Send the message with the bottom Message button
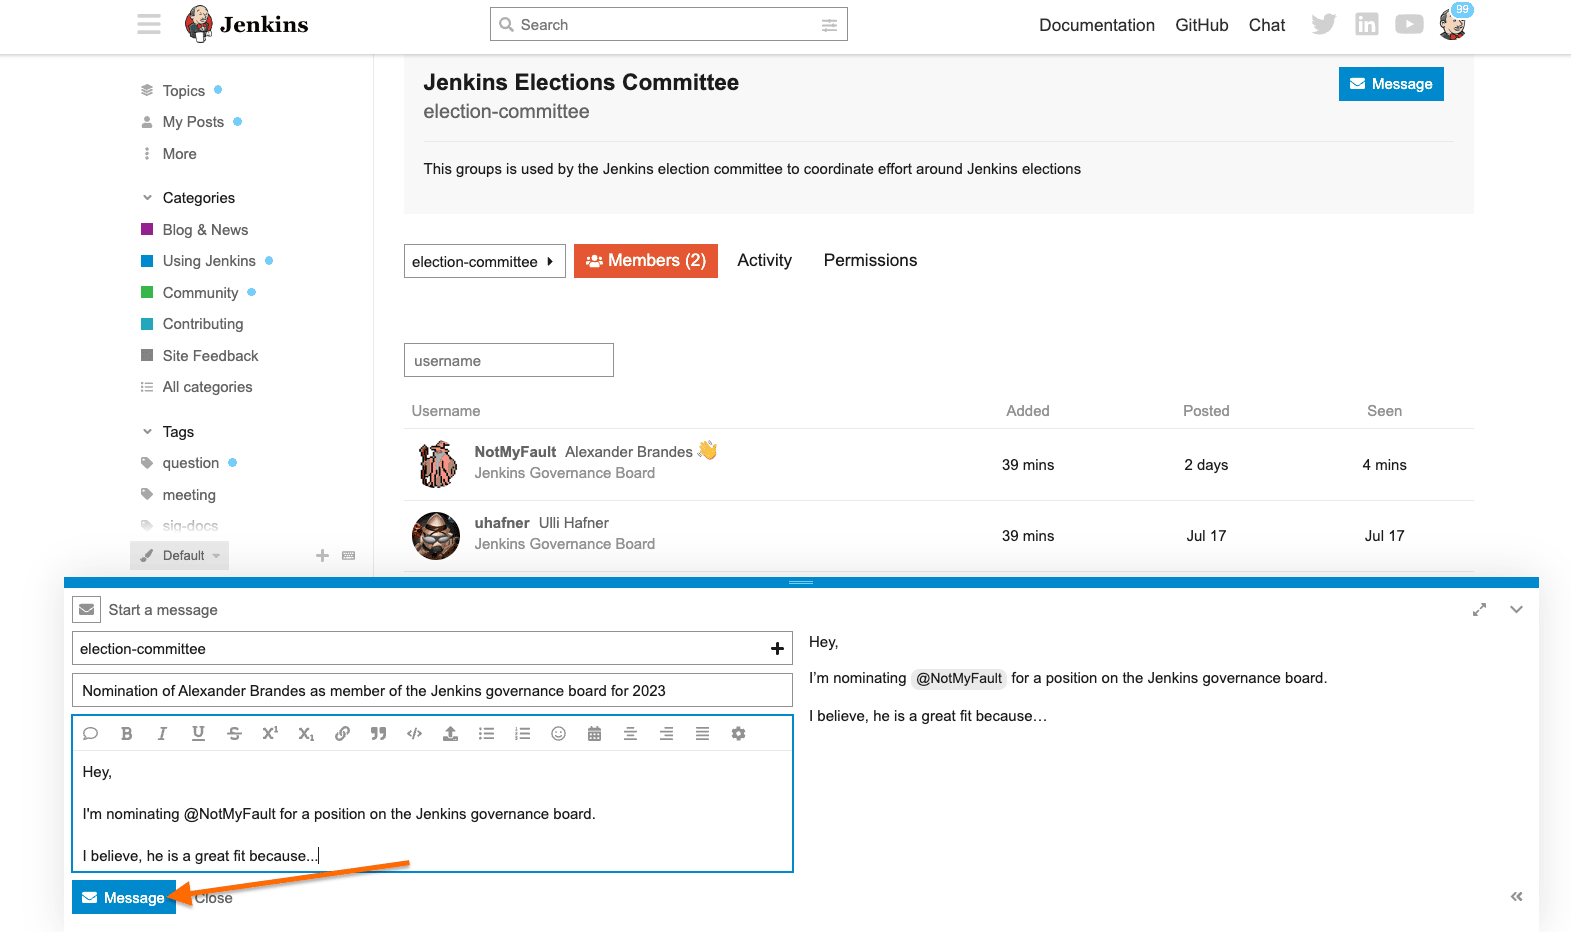Viewport: 1571px width, 932px height. click(x=123, y=897)
